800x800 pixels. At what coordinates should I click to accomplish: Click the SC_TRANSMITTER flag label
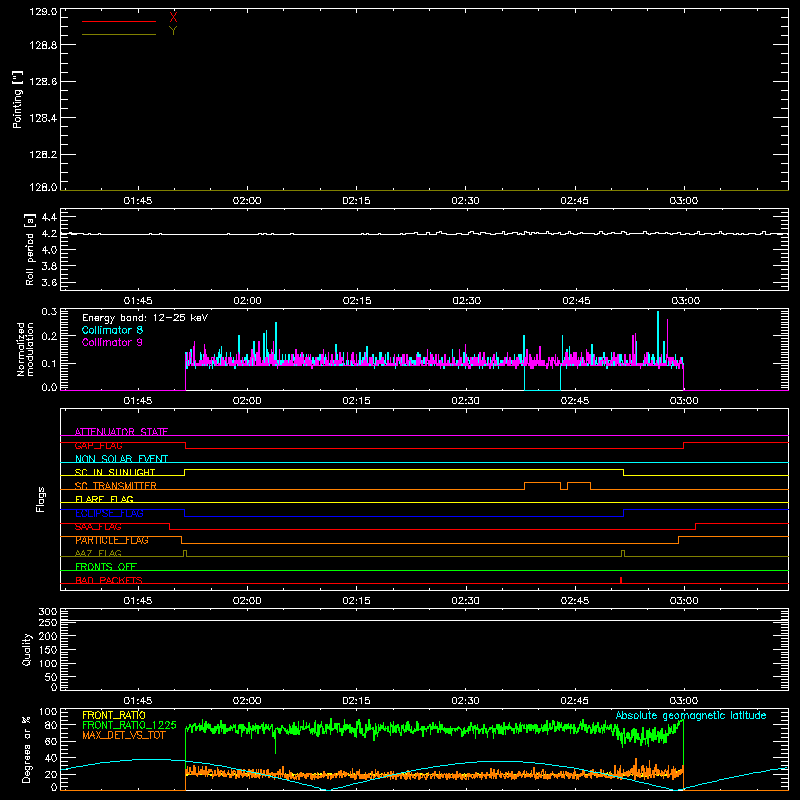click(115, 486)
